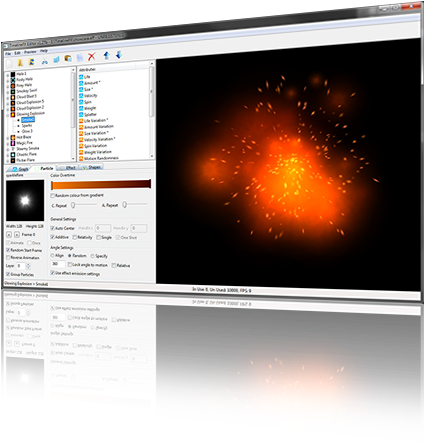Image resolution: width=424 pixels, height=443 pixels.
Task: Click the blue graph icon beside Splatter
Action: coord(81,115)
